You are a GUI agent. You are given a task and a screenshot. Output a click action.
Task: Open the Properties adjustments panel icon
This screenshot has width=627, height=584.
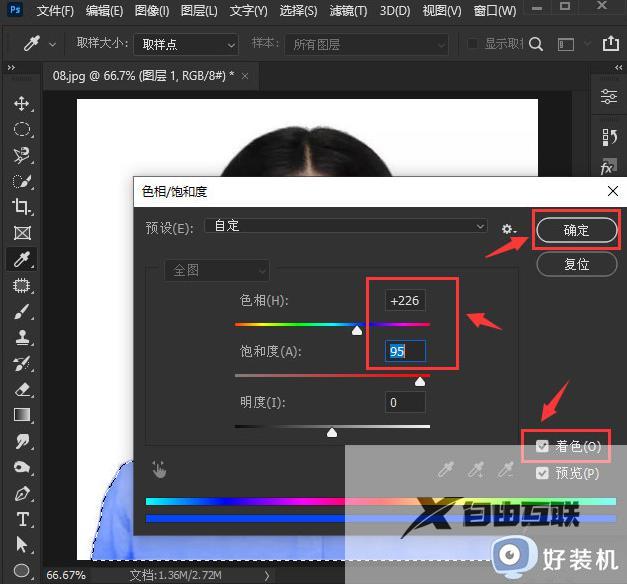click(609, 96)
